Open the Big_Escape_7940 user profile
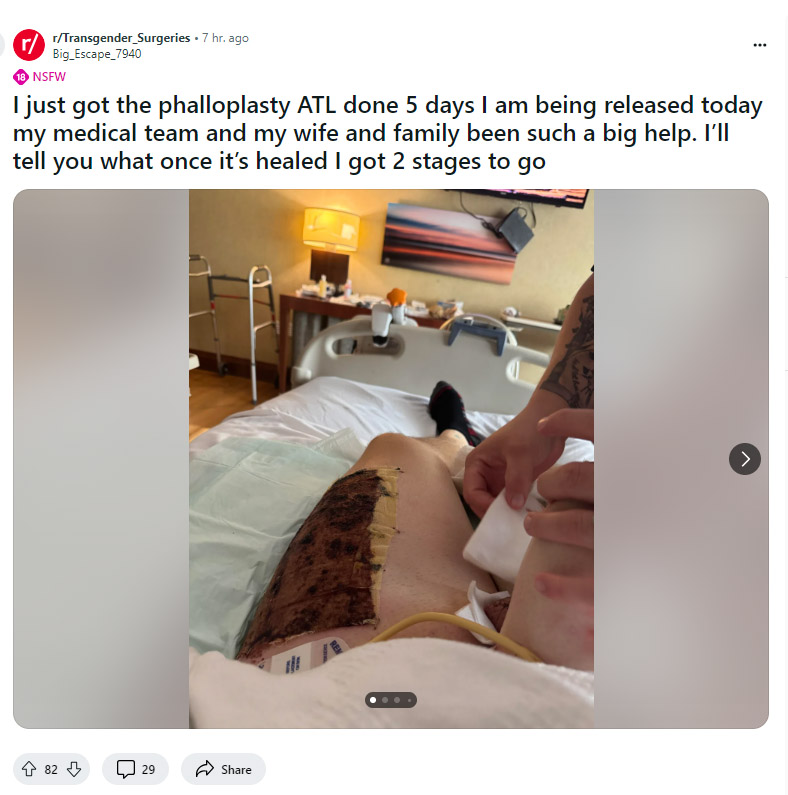The image size is (788, 795). tap(97, 54)
